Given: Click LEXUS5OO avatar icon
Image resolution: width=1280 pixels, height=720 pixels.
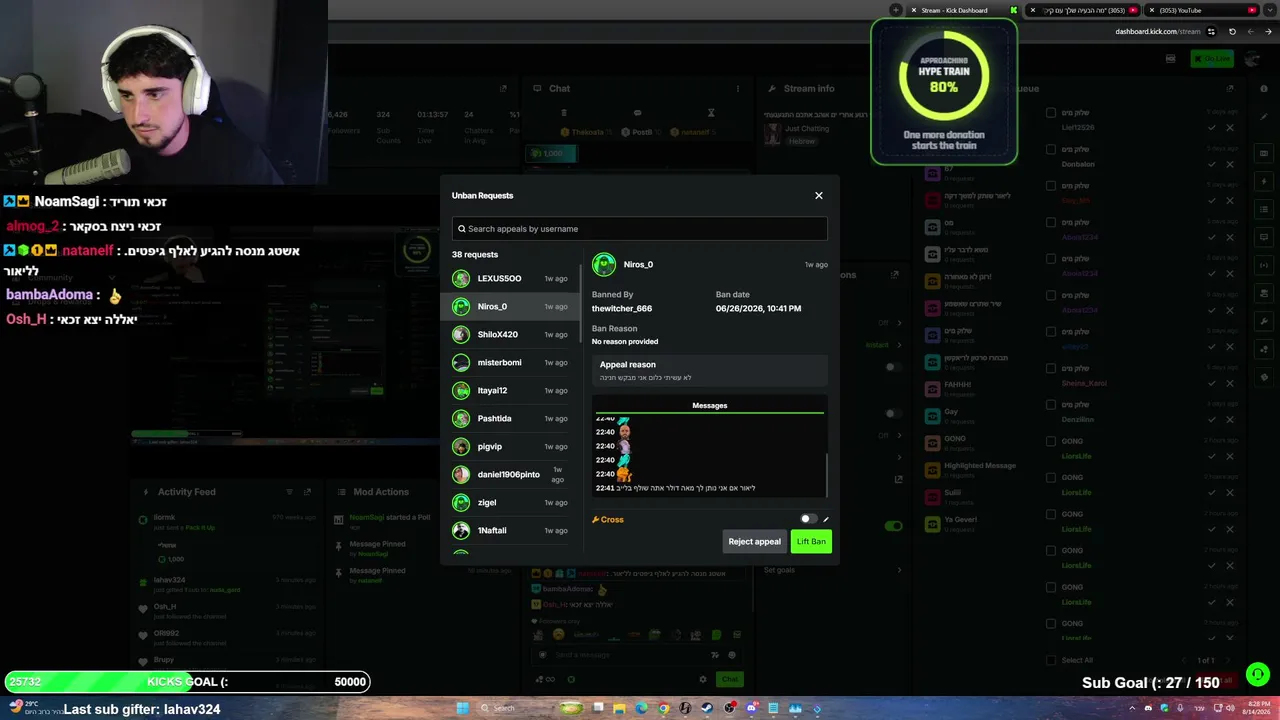Looking at the screenshot, I should coord(461,279).
